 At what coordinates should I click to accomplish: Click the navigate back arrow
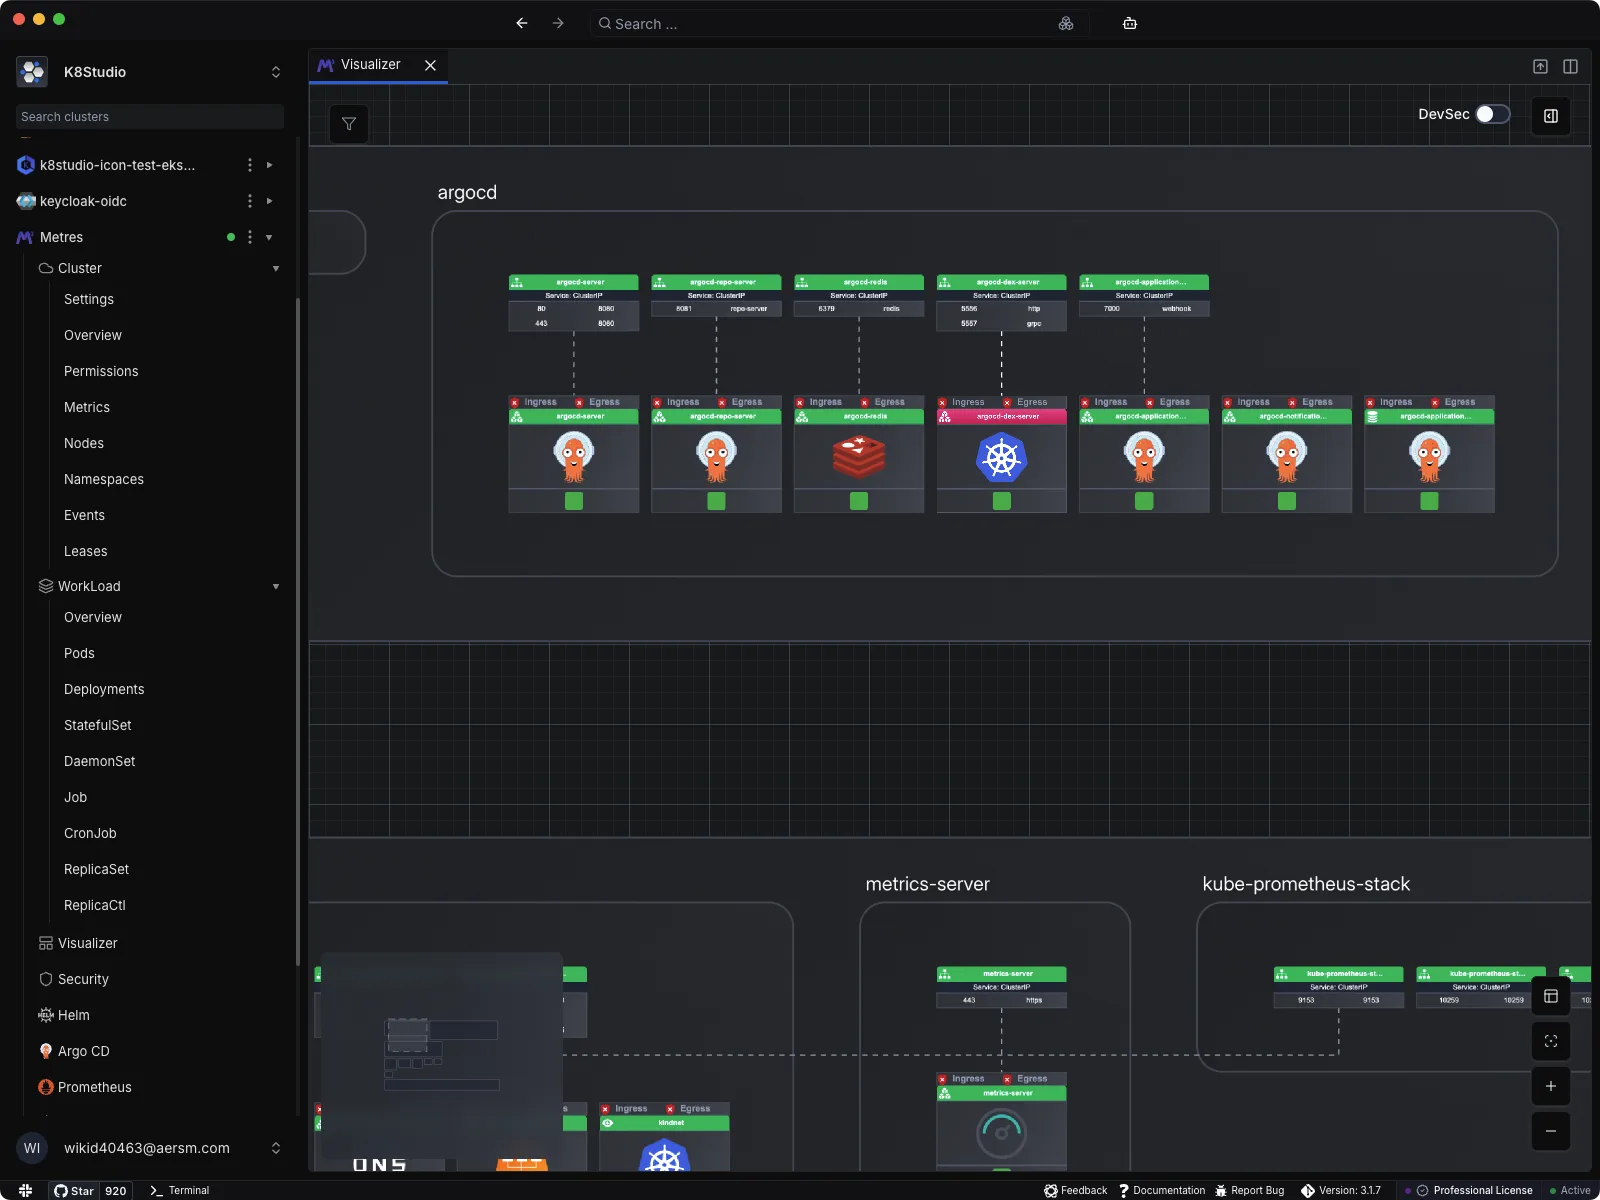point(522,23)
